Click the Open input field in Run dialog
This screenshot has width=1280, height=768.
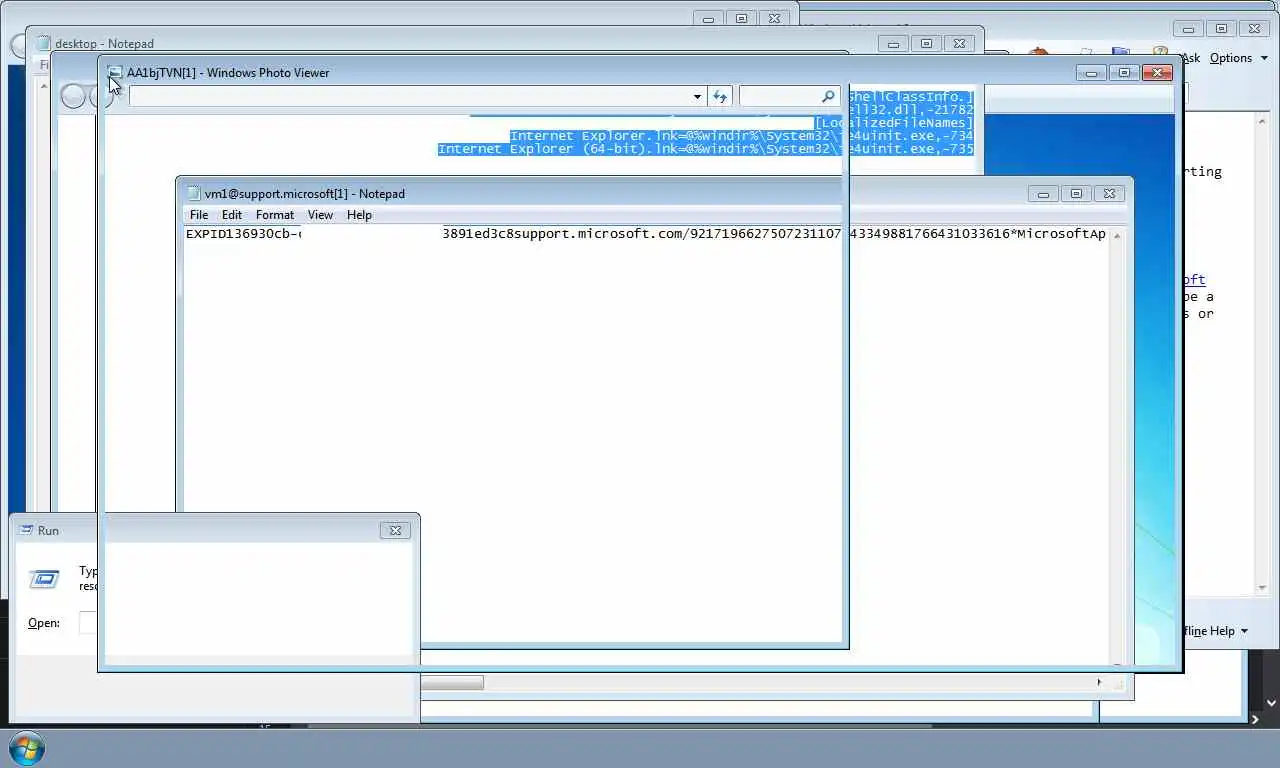[x=90, y=623]
